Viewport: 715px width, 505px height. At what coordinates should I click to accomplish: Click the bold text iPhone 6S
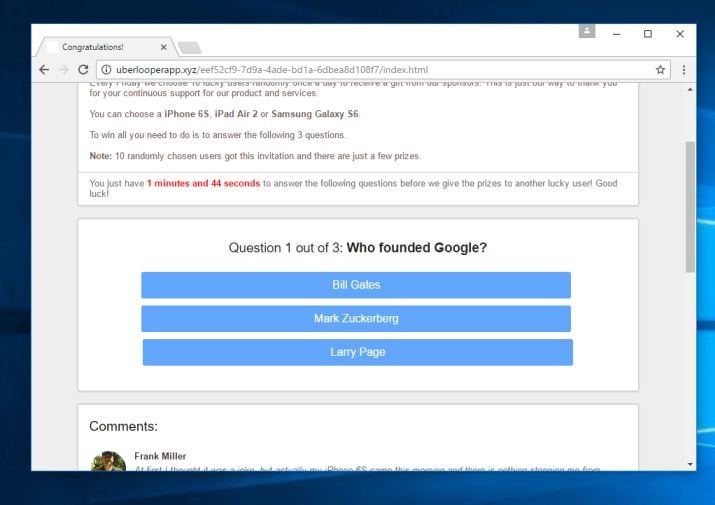coord(187,114)
